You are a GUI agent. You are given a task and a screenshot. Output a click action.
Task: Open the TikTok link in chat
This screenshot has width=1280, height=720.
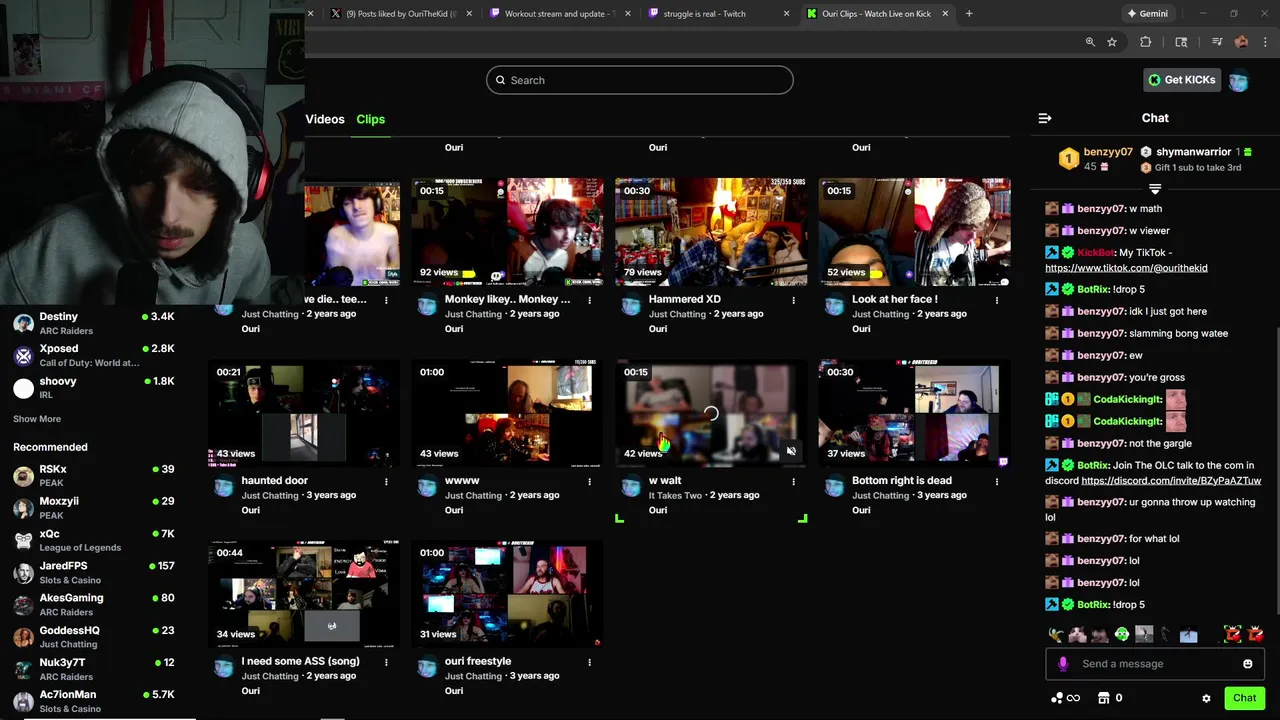click(x=1126, y=268)
